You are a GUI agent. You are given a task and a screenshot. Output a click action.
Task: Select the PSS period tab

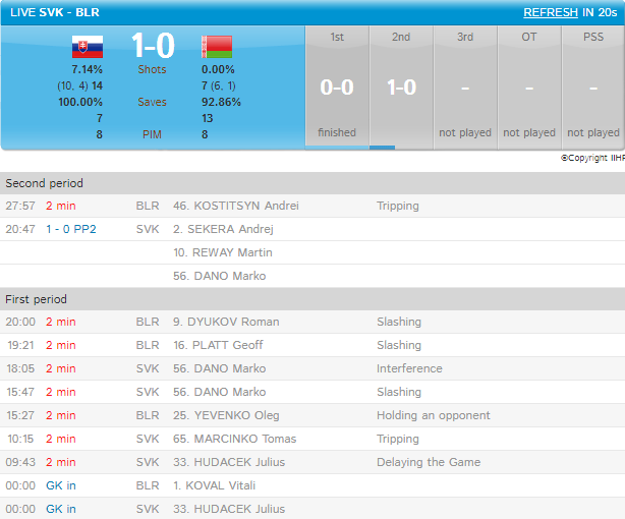click(593, 87)
